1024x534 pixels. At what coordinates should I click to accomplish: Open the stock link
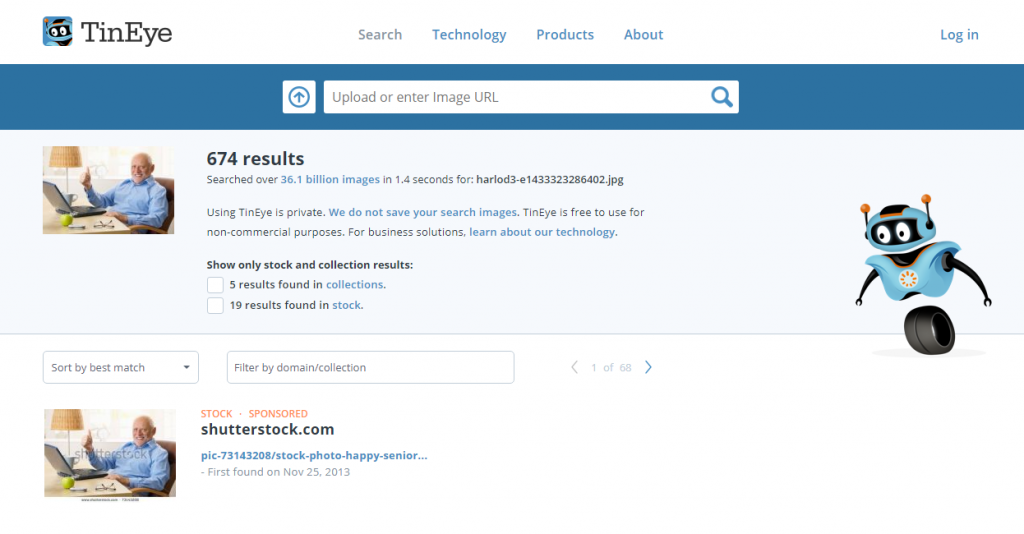point(347,305)
